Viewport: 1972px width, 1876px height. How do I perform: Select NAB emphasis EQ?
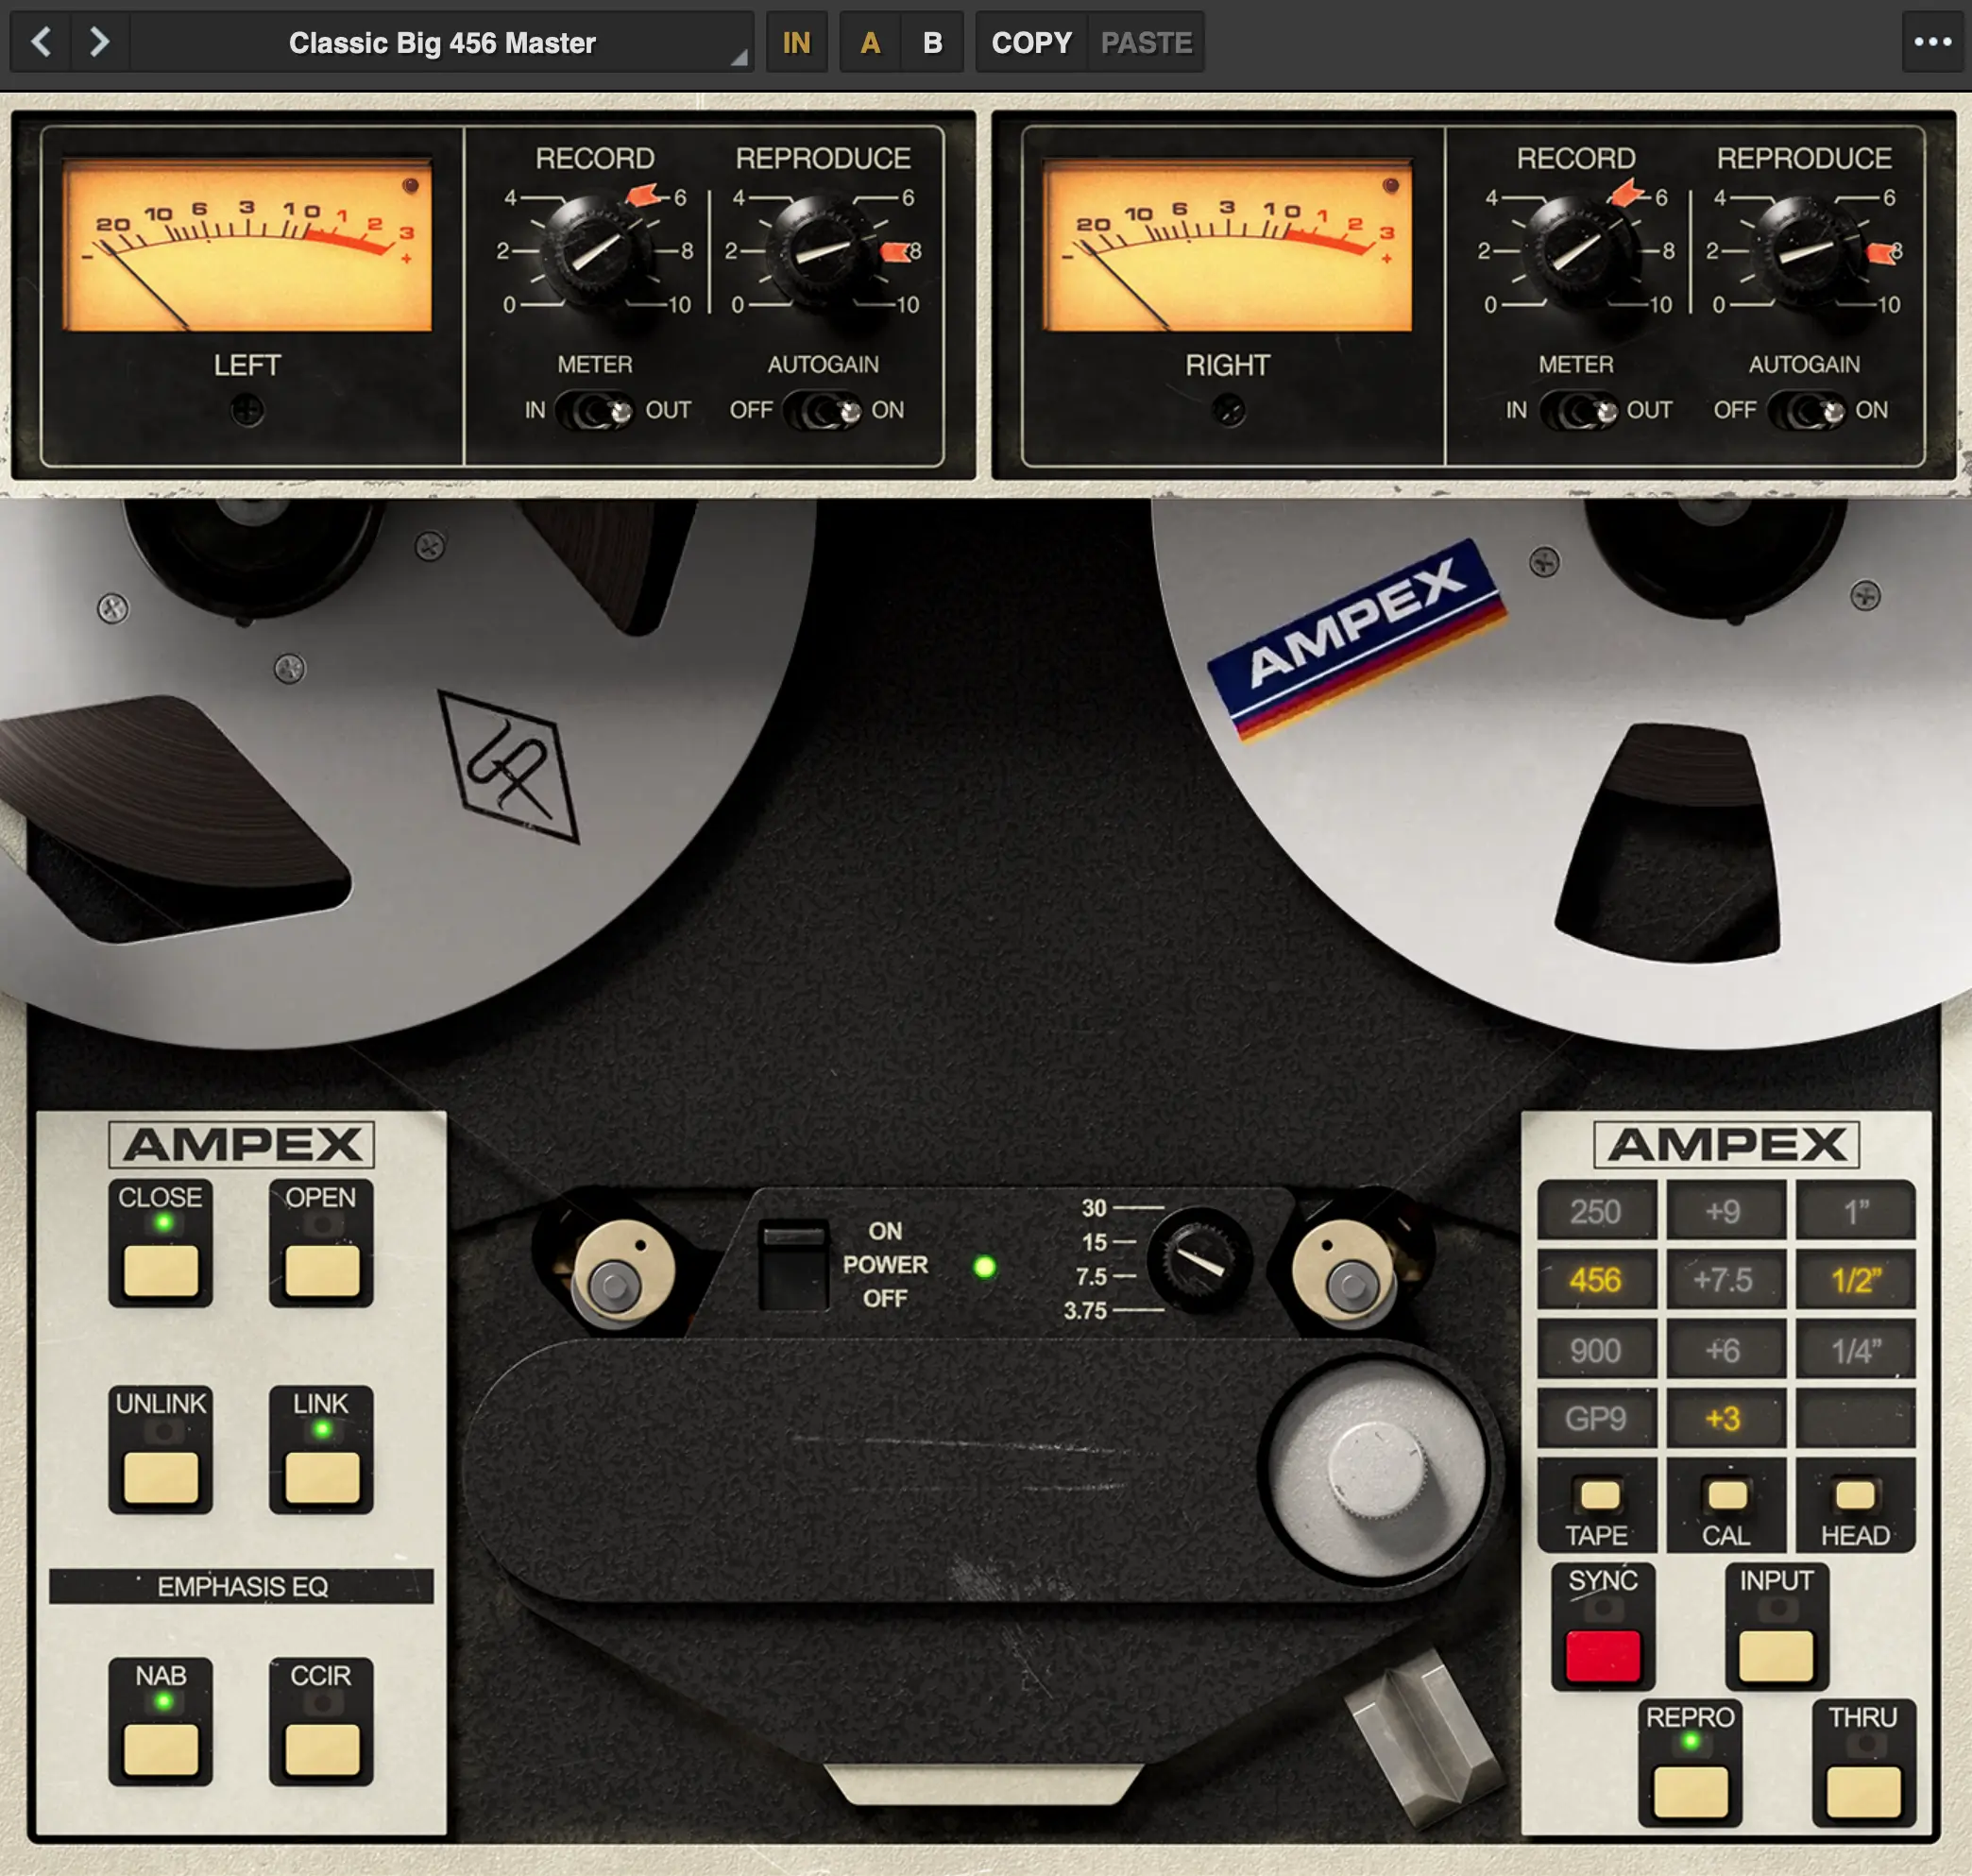tap(160, 1748)
